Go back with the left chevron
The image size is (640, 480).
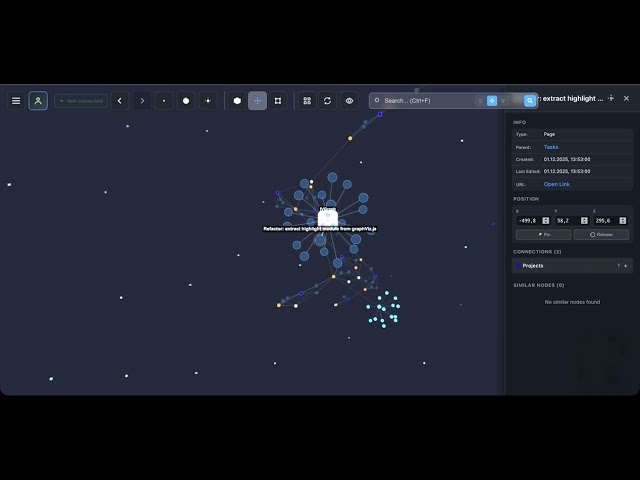[x=120, y=101]
